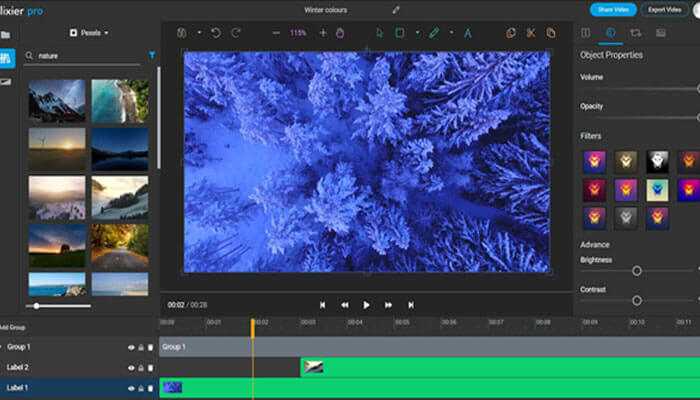Viewport: 700px width, 400px height.
Task: Hide the Label 2 track
Action: [131, 368]
